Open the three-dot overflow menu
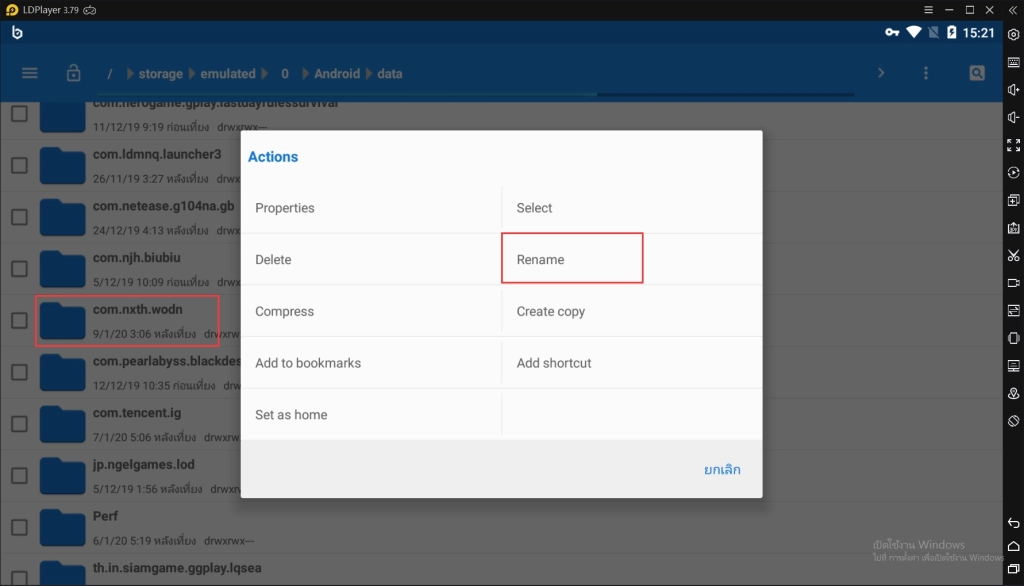 (925, 73)
